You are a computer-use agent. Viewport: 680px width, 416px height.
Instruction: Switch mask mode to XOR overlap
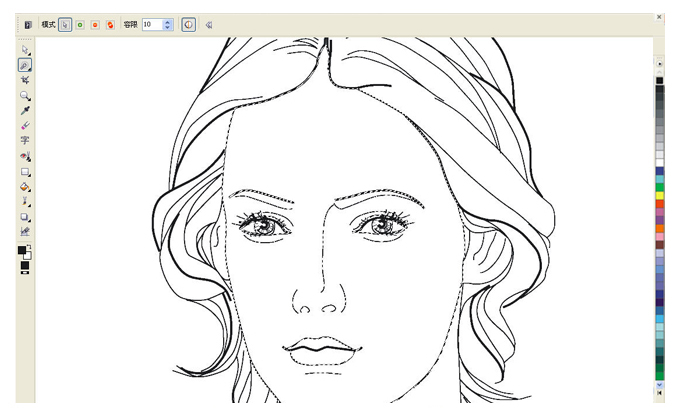tap(111, 25)
